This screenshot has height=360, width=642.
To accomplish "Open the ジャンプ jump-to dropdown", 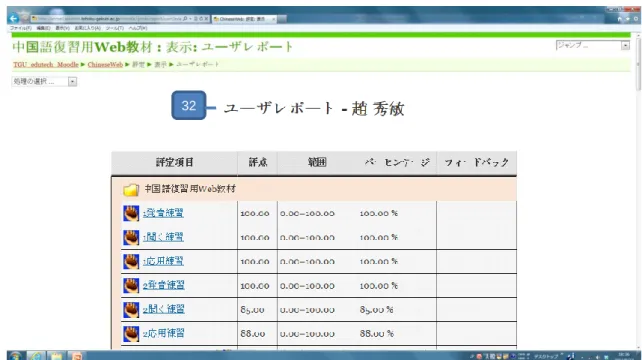I will tap(592, 45).
